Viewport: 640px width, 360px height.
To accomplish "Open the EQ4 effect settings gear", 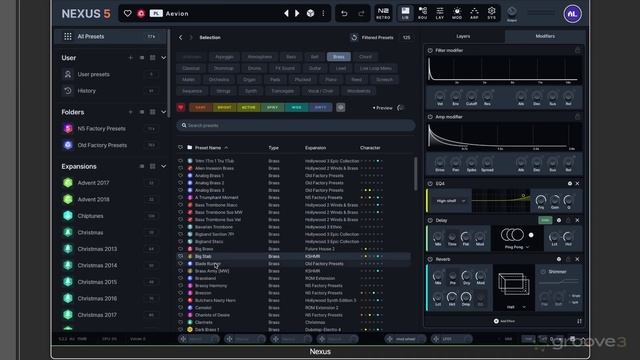I will pyautogui.click(x=570, y=184).
